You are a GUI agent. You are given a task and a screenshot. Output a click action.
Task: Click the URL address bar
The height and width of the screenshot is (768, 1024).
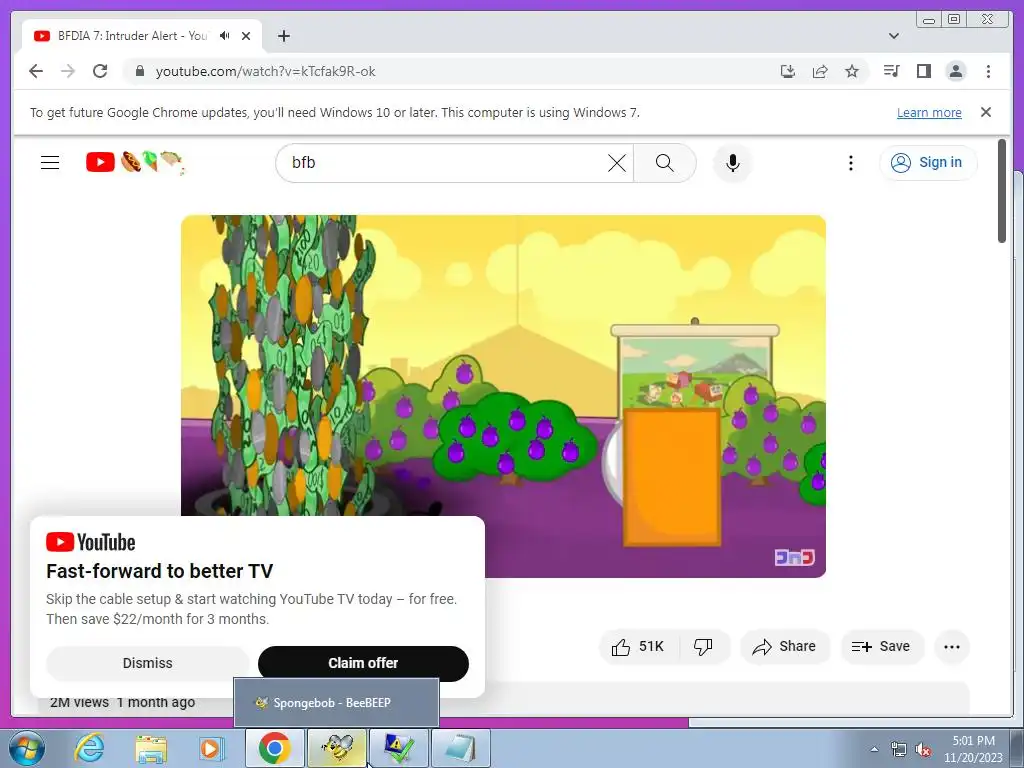tap(457, 71)
